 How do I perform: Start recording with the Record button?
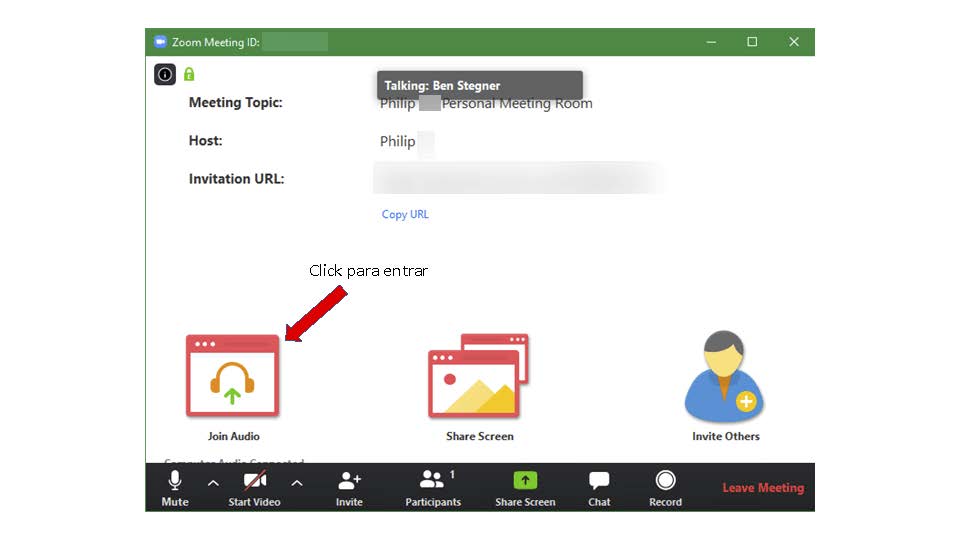coord(666,488)
